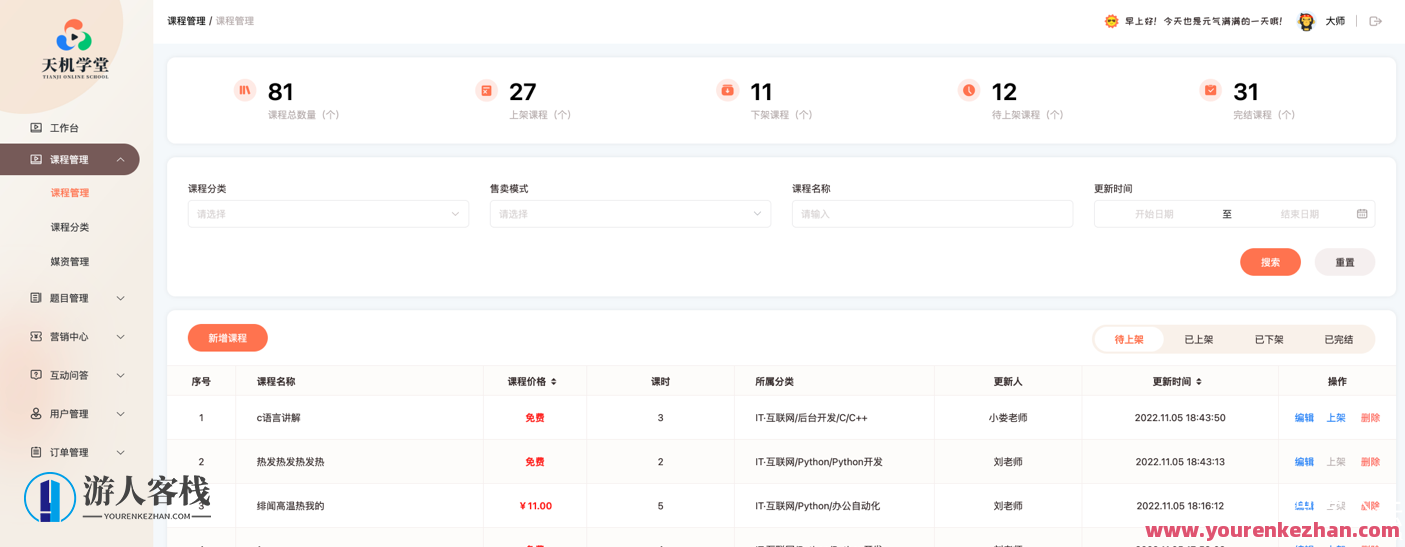This screenshot has height=547, width=1405.
Task: Click the 营销中心 sidebar icon
Action: (36, 337)
